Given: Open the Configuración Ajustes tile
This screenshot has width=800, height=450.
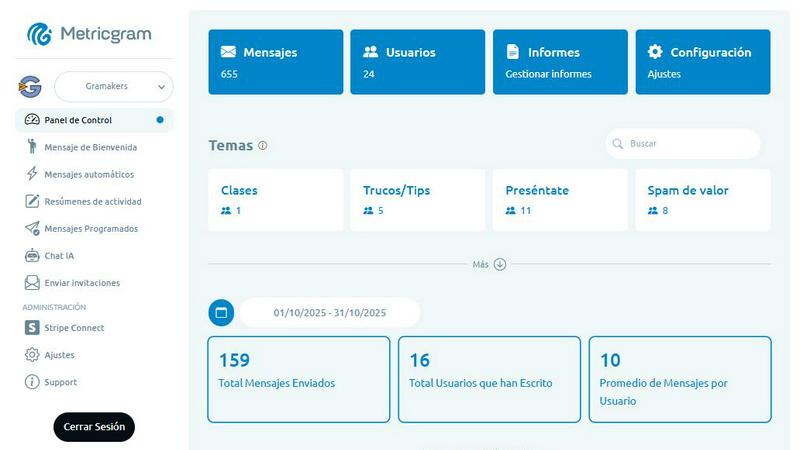Looking at the screenshot, I should pos(702,62).
